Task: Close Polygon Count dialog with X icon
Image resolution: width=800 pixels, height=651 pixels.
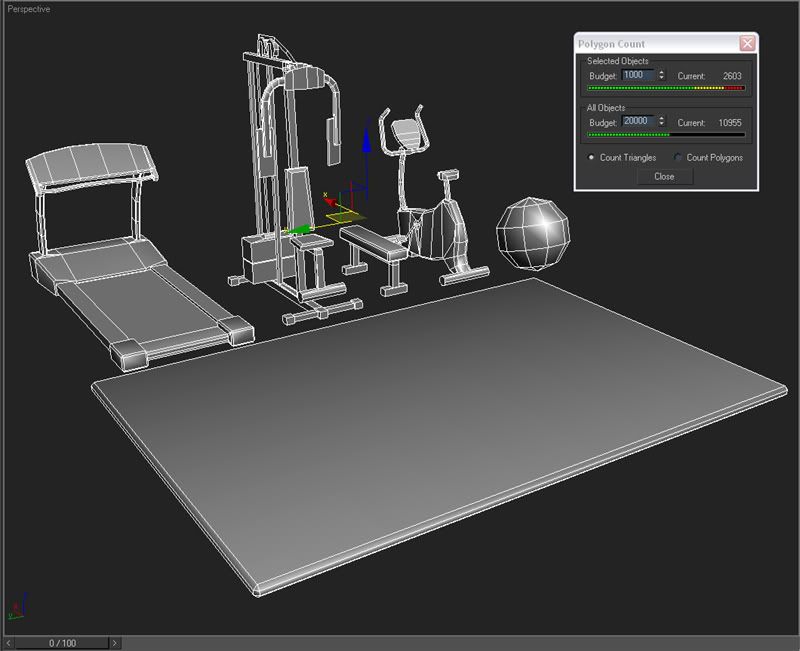Action: coord(746,44)
